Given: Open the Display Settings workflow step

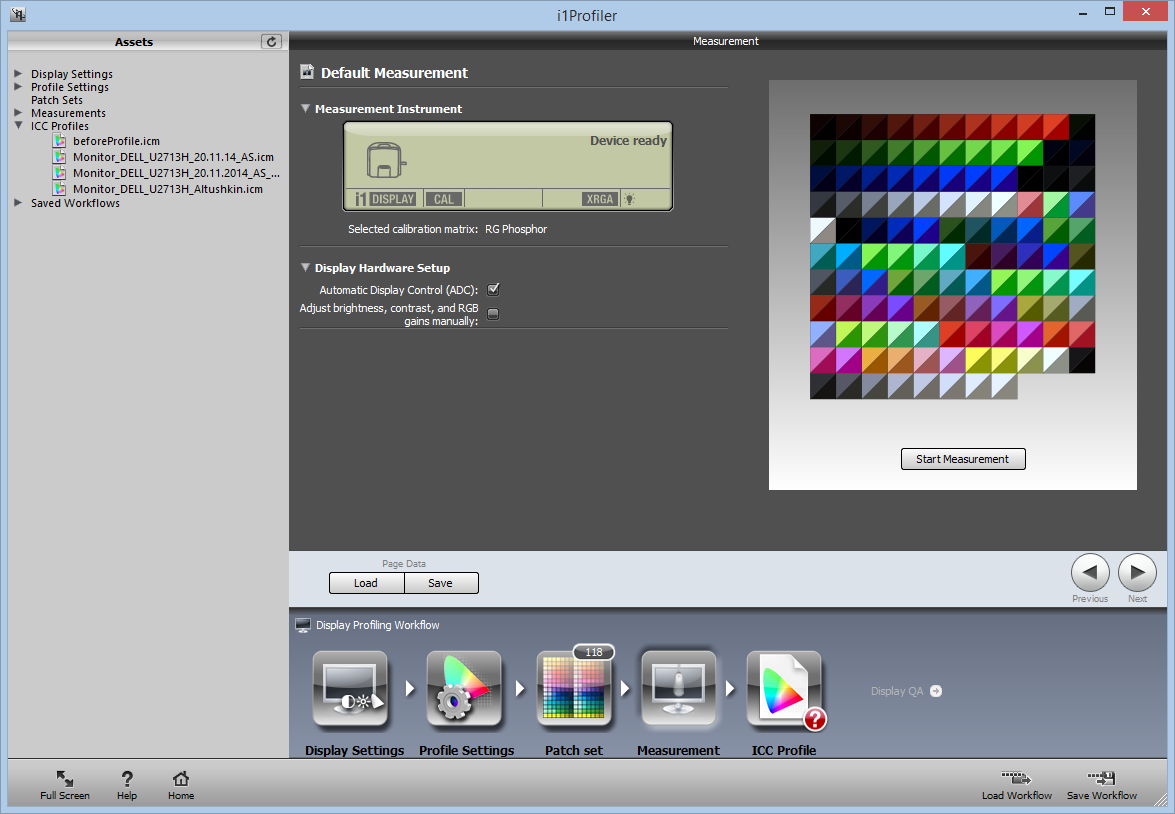Looking at the screenshot, I should tap(351, 690).
